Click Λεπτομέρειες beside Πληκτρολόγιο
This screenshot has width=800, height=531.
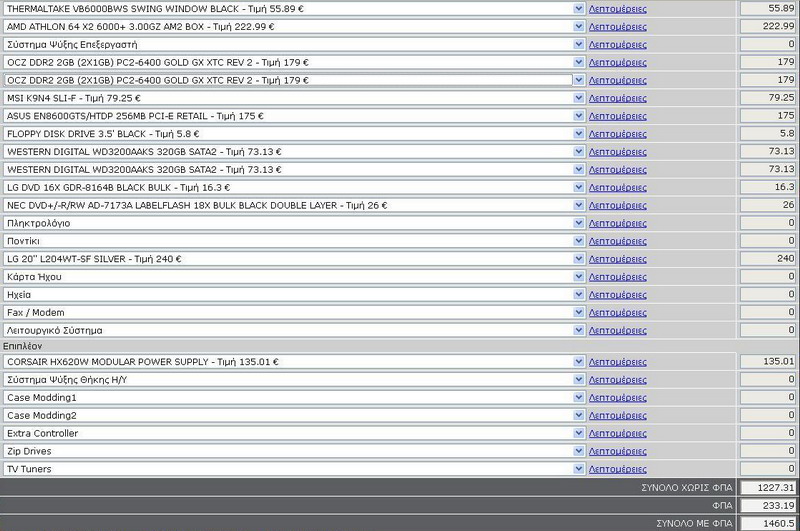(617, 223)
